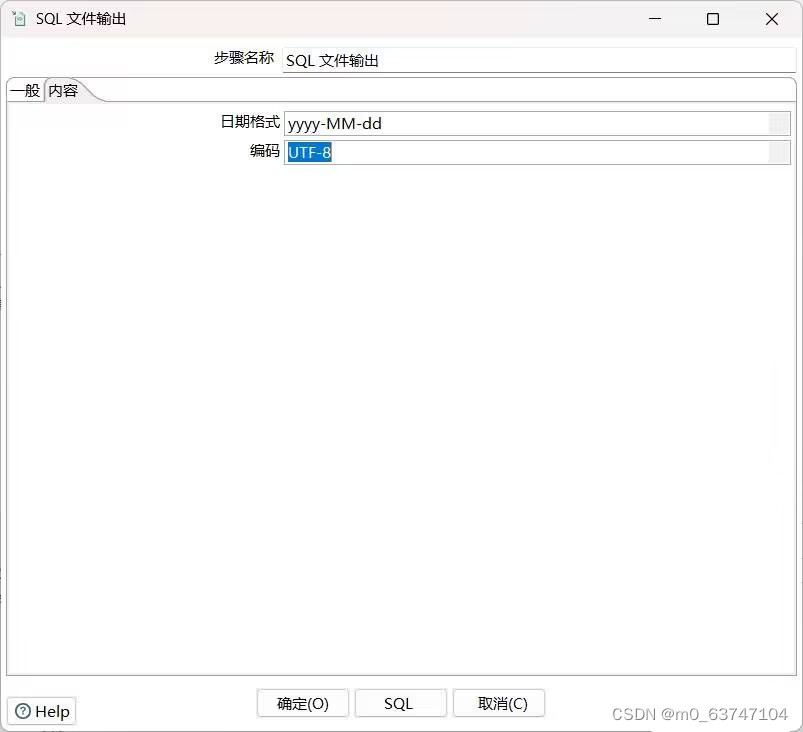Click the 编码 label

click(264, 151)
